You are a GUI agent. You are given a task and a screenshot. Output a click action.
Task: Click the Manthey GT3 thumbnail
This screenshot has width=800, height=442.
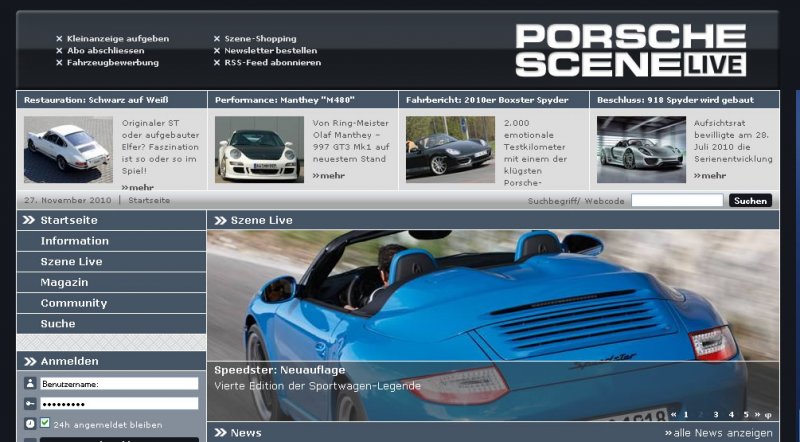[259, 150]
